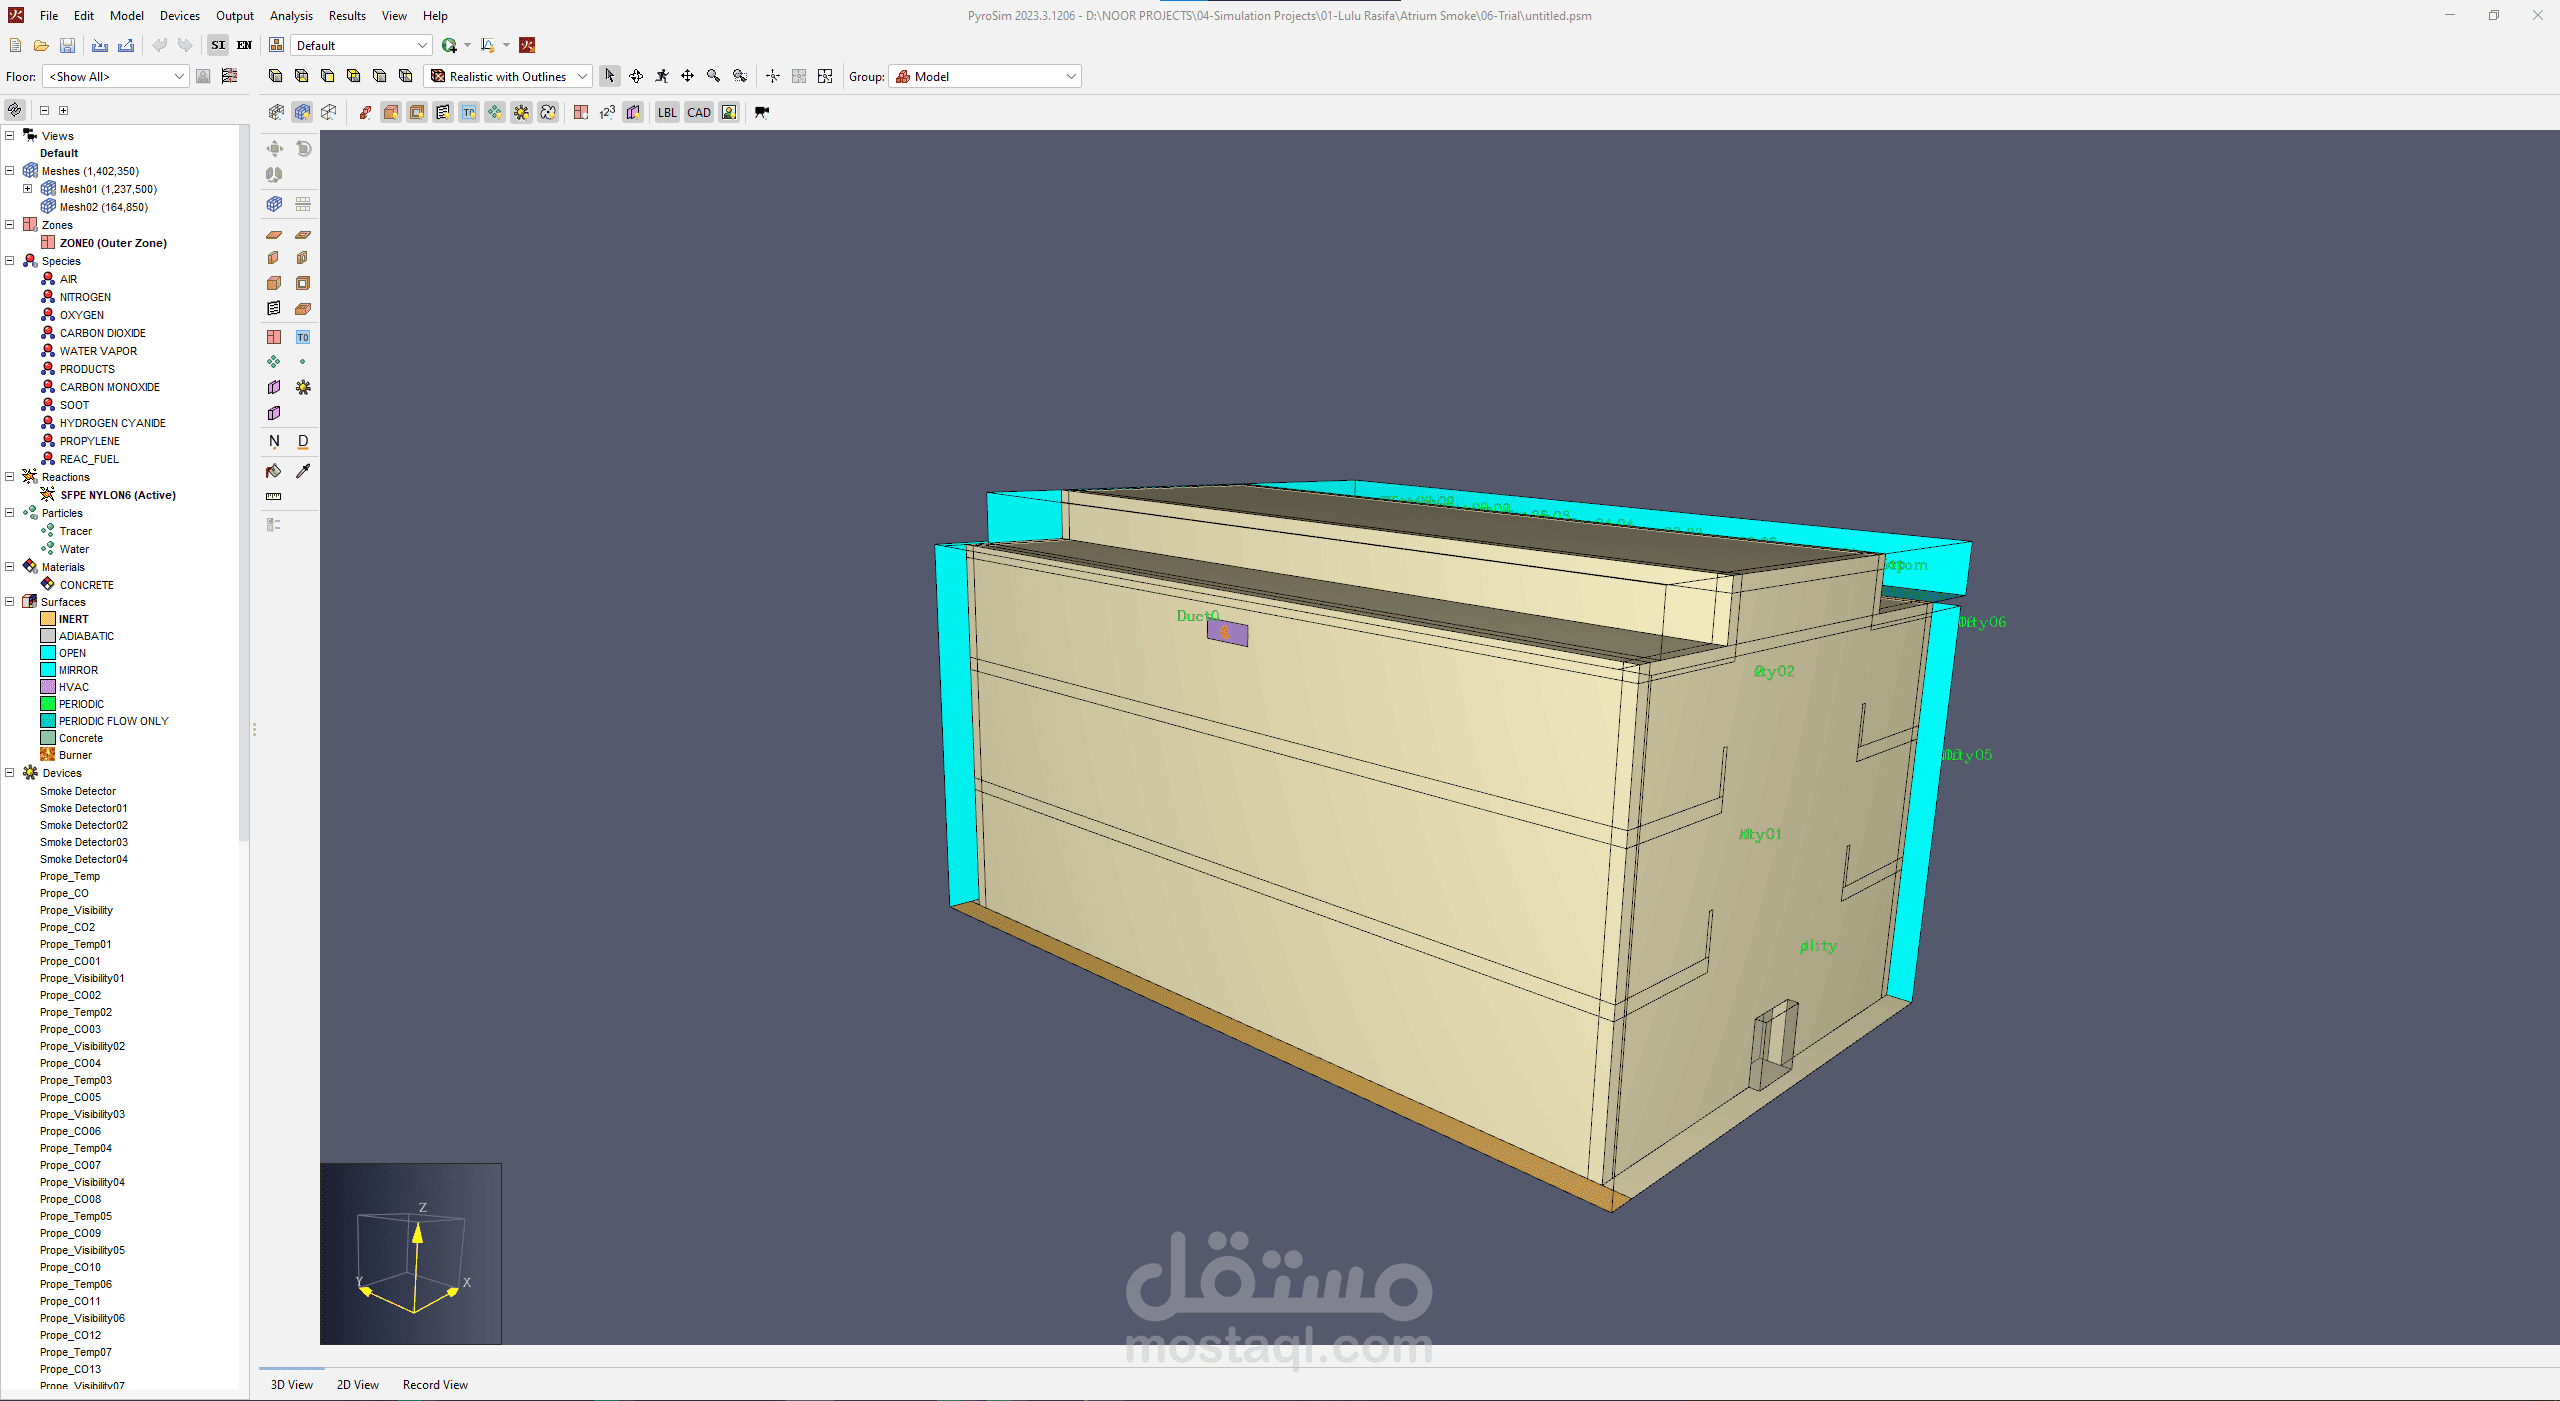Click the Orbit navigation tool

(x=636, y=76)
